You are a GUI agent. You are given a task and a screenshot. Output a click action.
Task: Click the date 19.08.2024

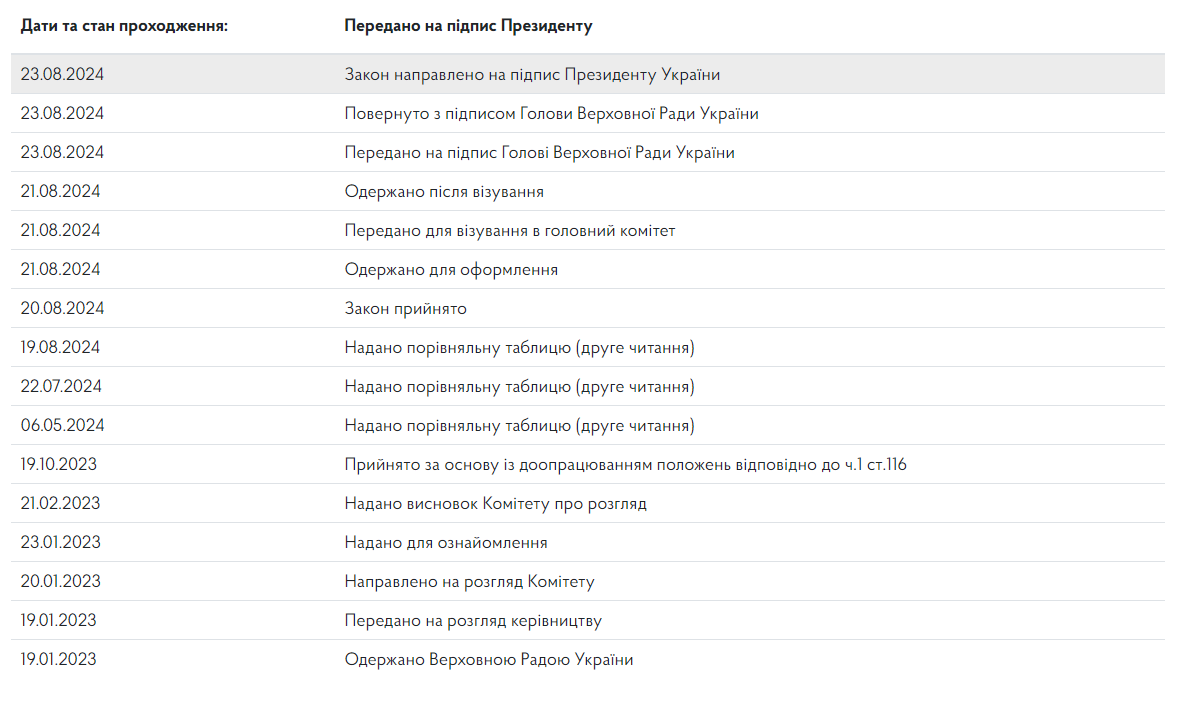[x=60, y=348]
